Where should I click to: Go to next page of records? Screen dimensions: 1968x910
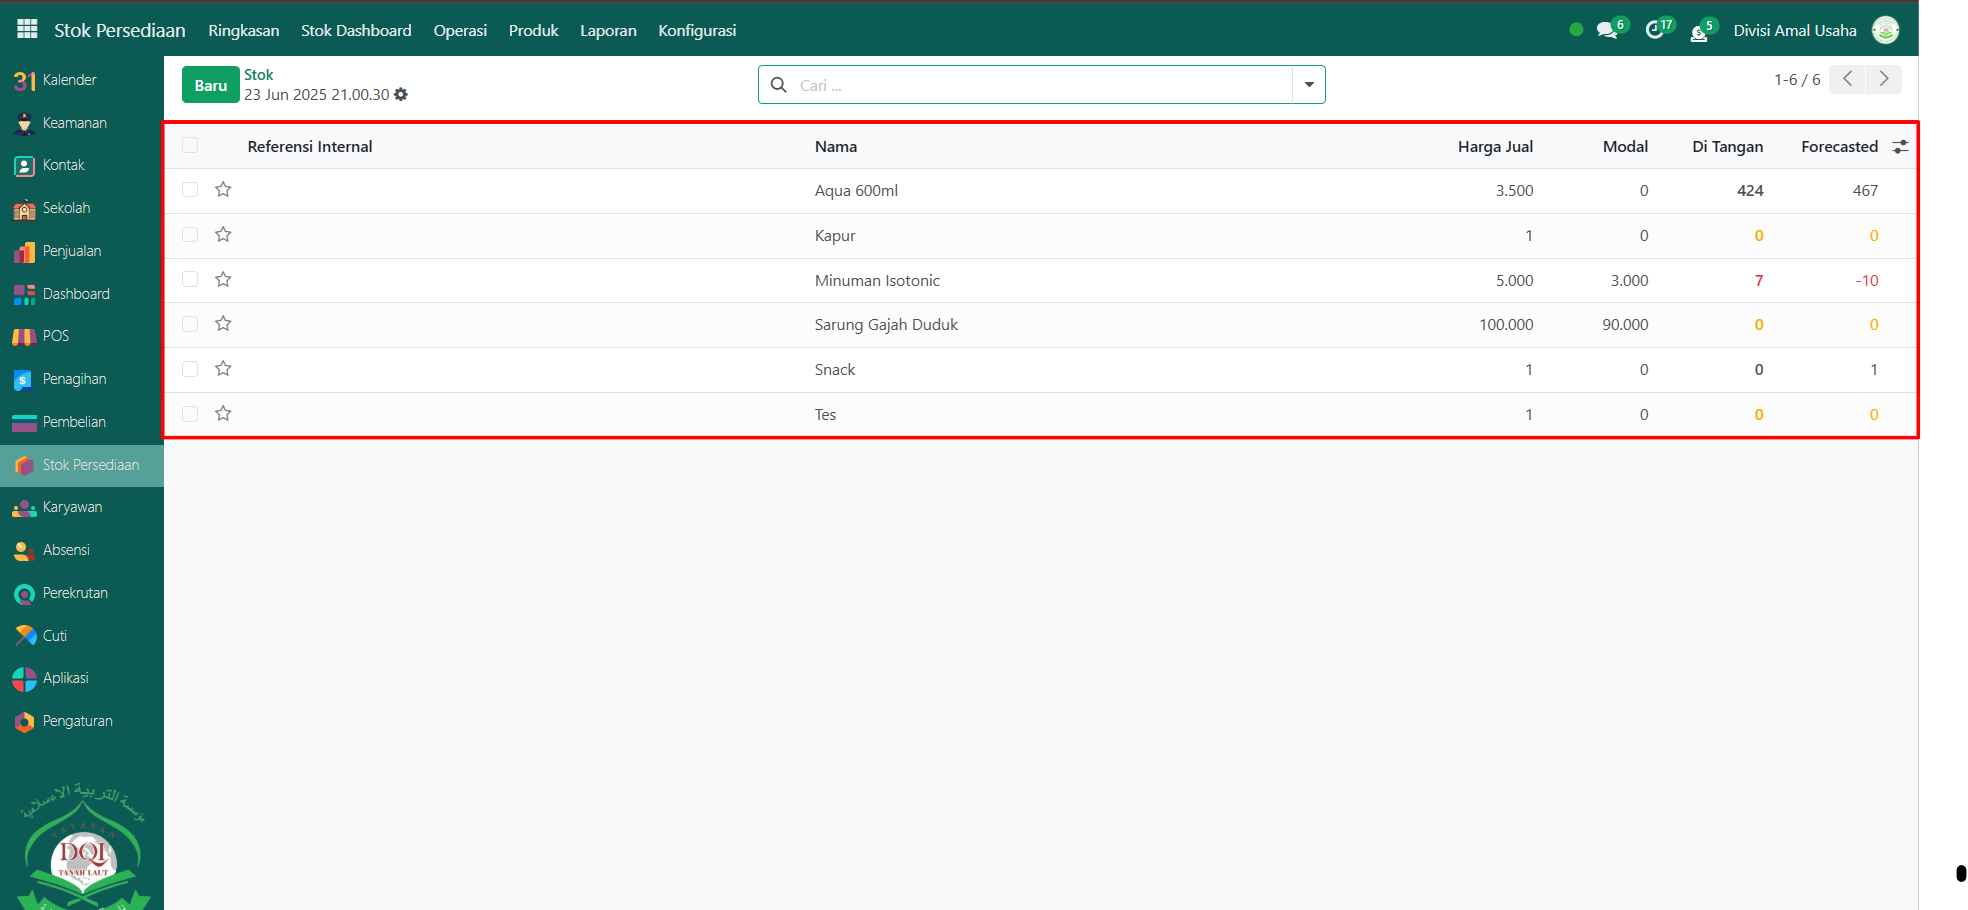[1884, 79]
